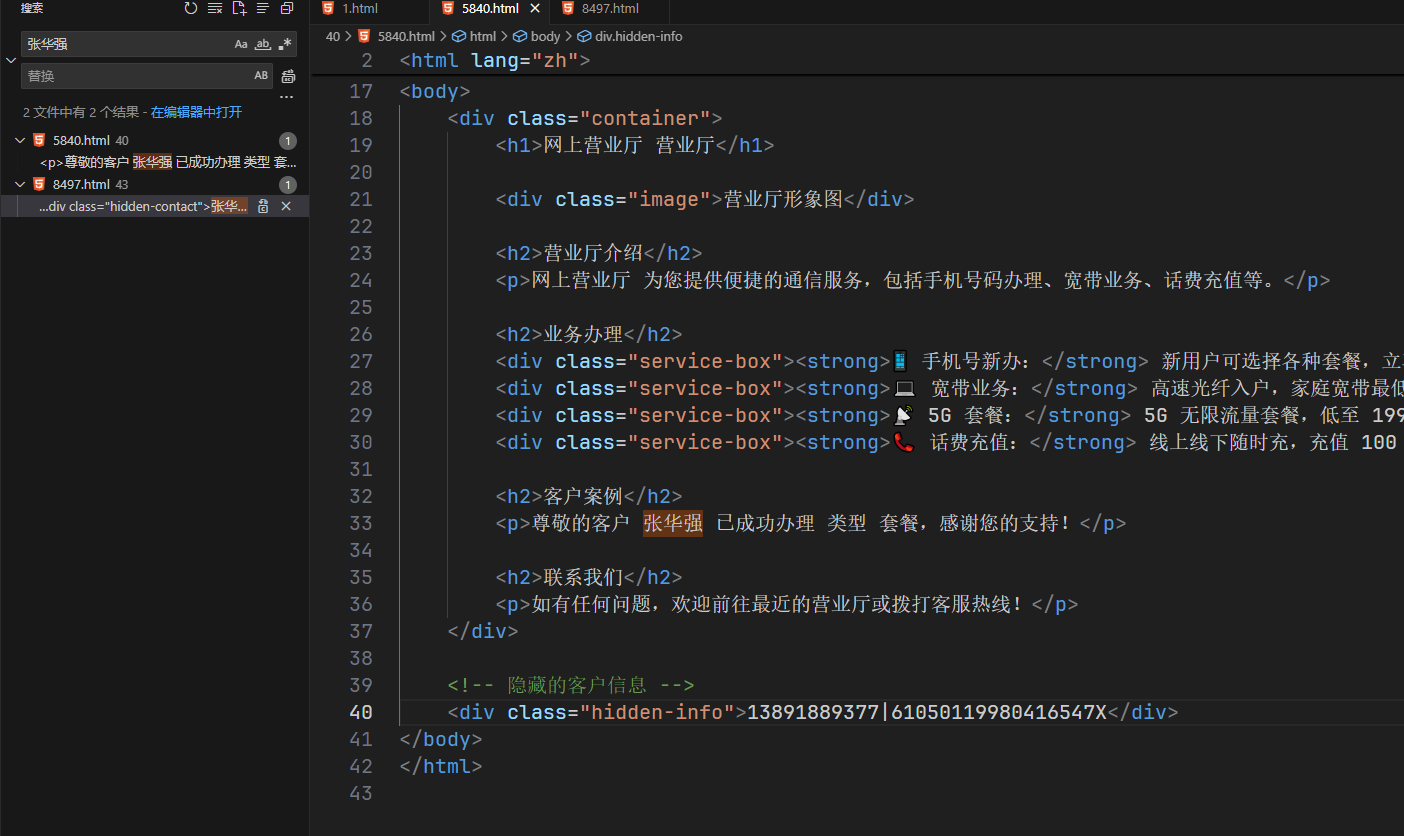This screenshot has width=1404, height=836.
Task: Click match count badge for 8497.html
Action: tap(287, 185)
